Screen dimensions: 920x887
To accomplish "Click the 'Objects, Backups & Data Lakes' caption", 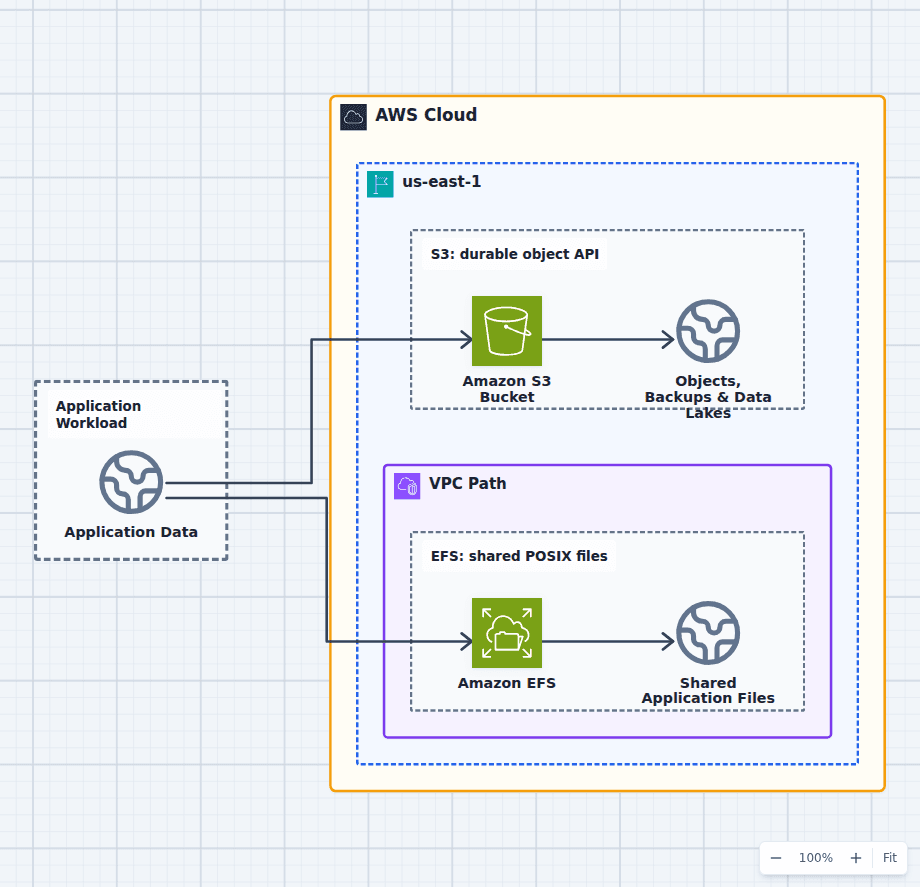I will (x=708, y=397).
